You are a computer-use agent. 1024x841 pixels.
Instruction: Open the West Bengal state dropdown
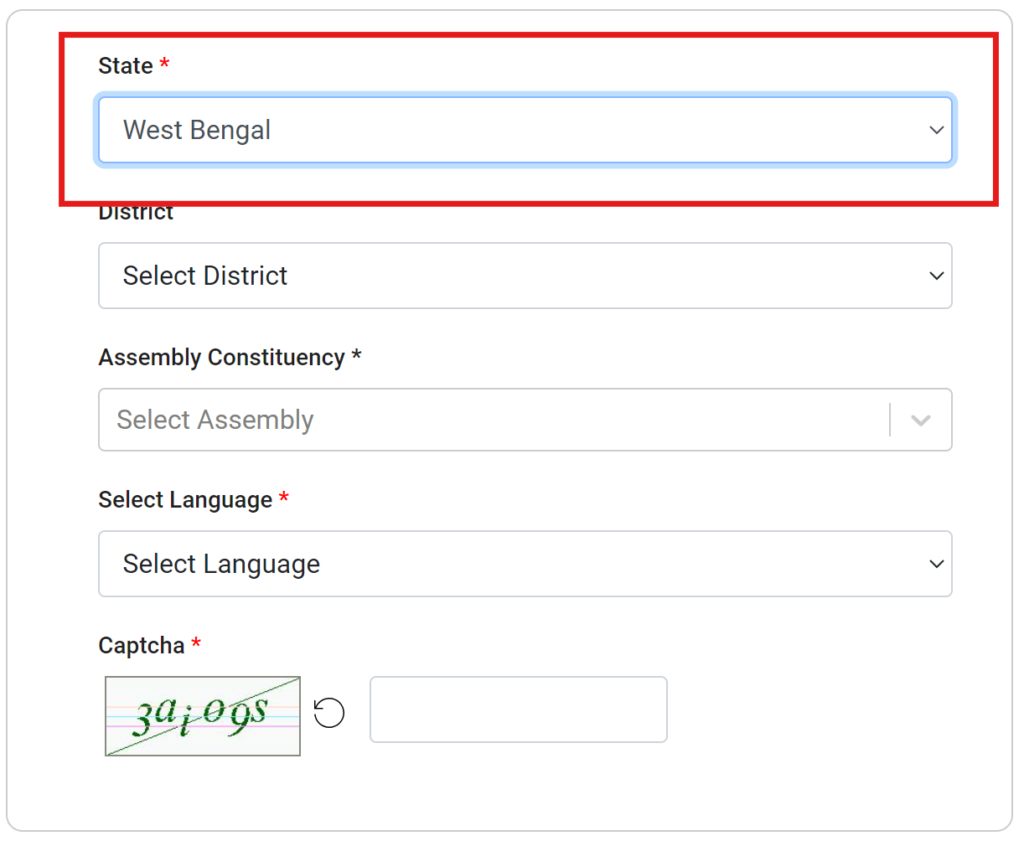pyautogui.click(x=500, y=130)
